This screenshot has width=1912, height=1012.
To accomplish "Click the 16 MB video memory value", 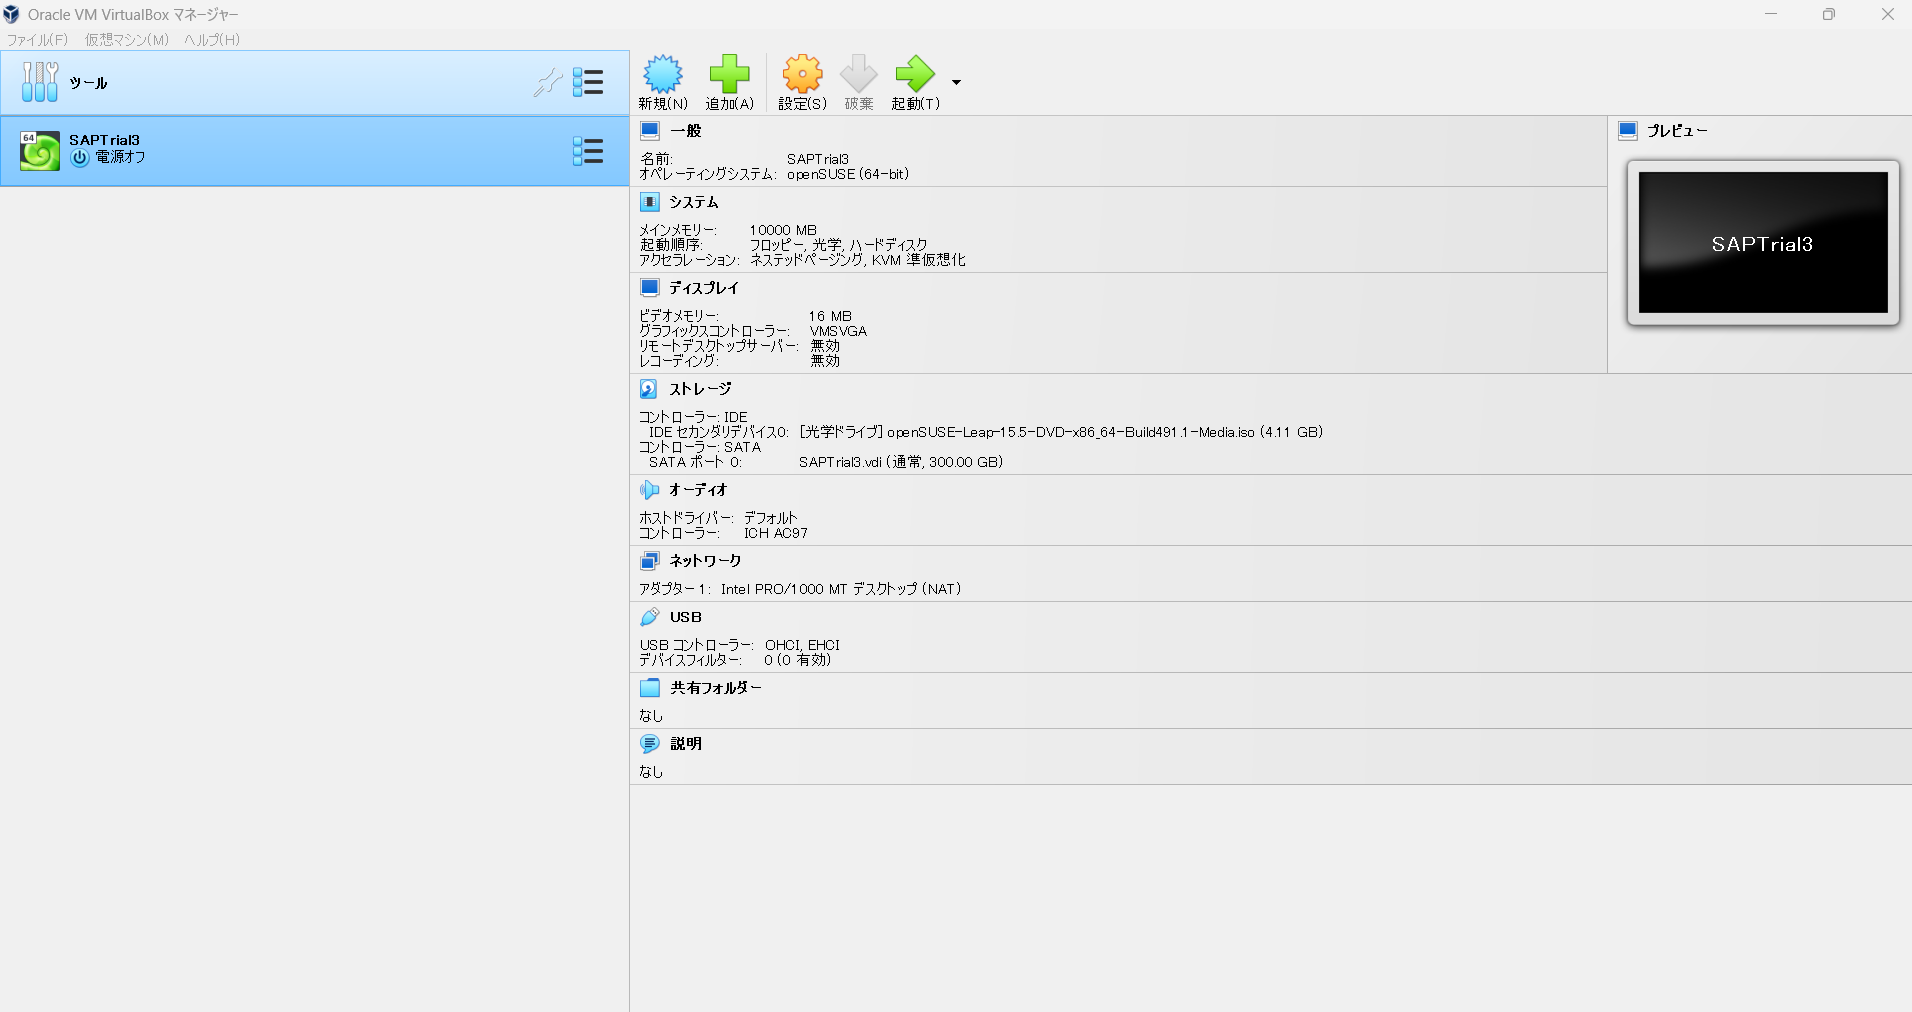I will [830, 316].
